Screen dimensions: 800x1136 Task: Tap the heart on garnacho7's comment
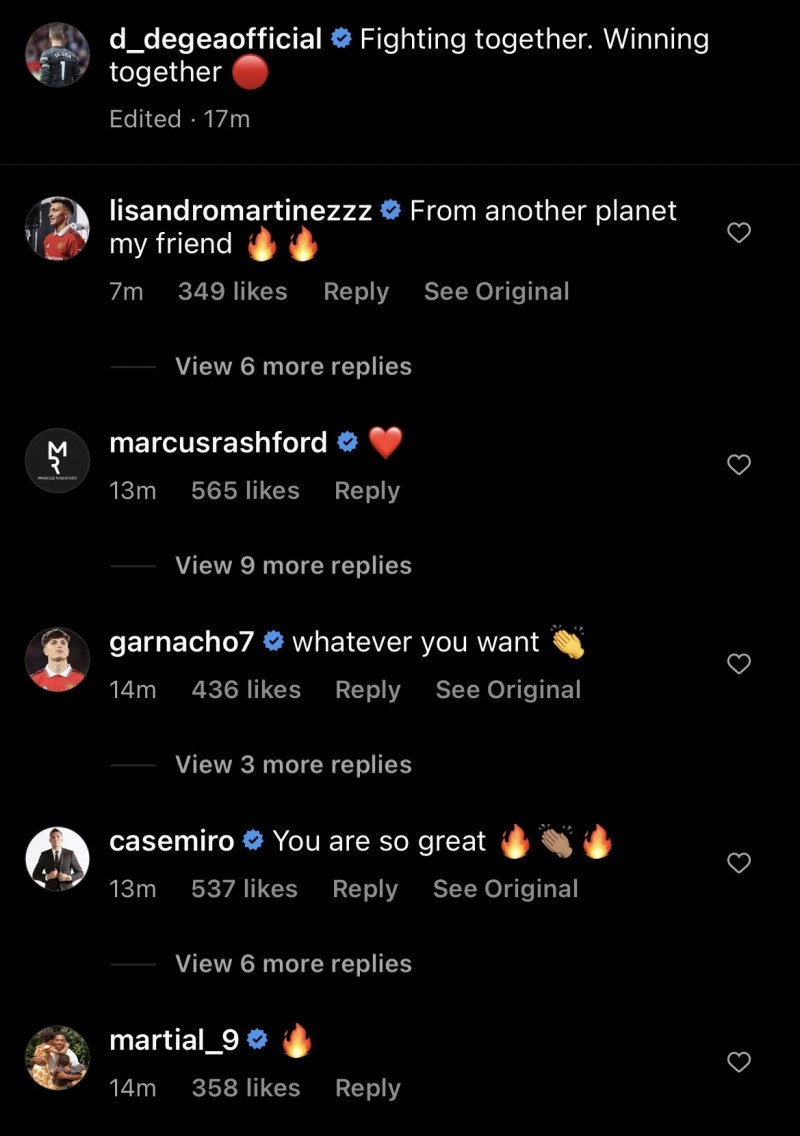click(x=738, y=664)
